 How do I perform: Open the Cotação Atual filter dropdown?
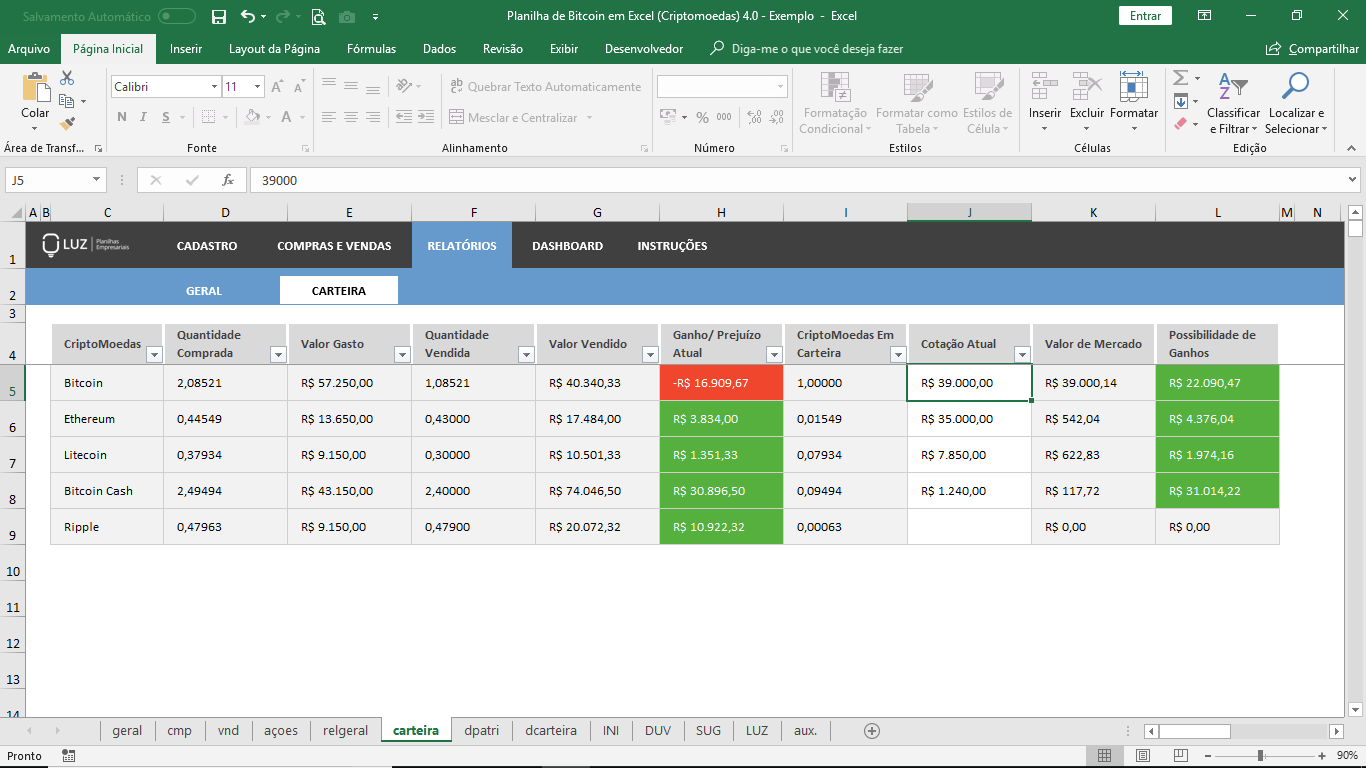click(1021, 354)
